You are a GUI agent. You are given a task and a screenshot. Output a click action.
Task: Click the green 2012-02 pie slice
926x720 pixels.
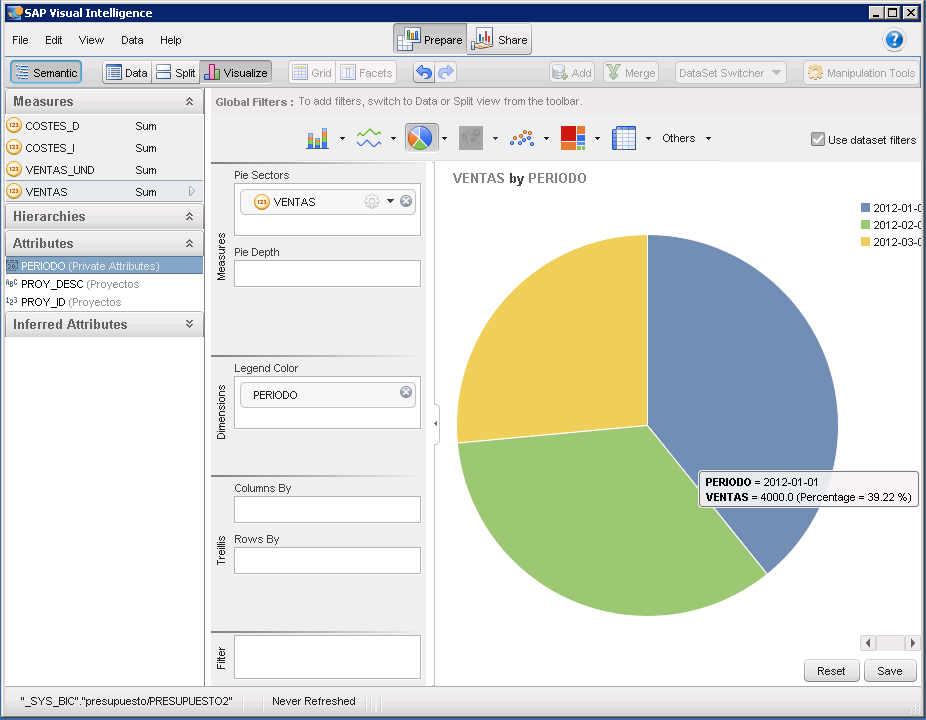pyautogui.click(x=590, y=530)
